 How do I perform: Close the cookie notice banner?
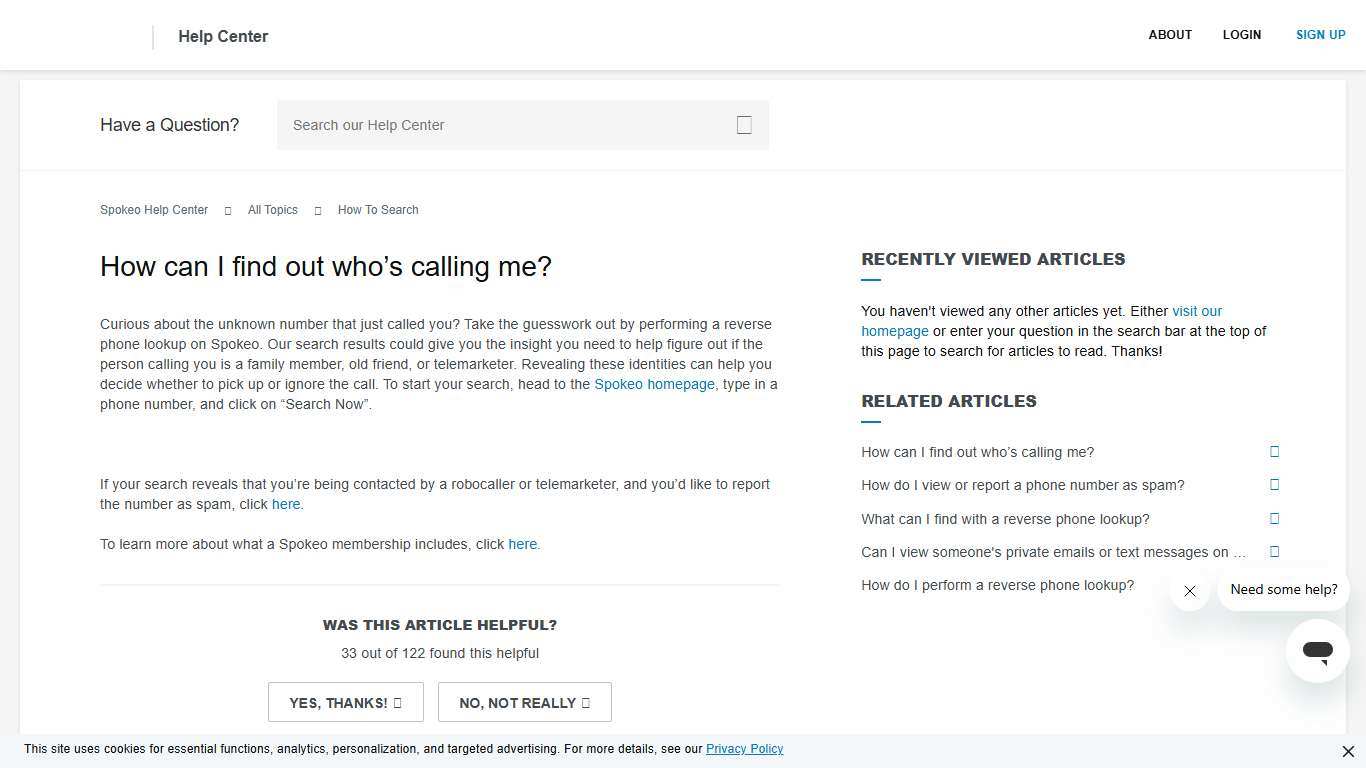(x=1348, y=751)
